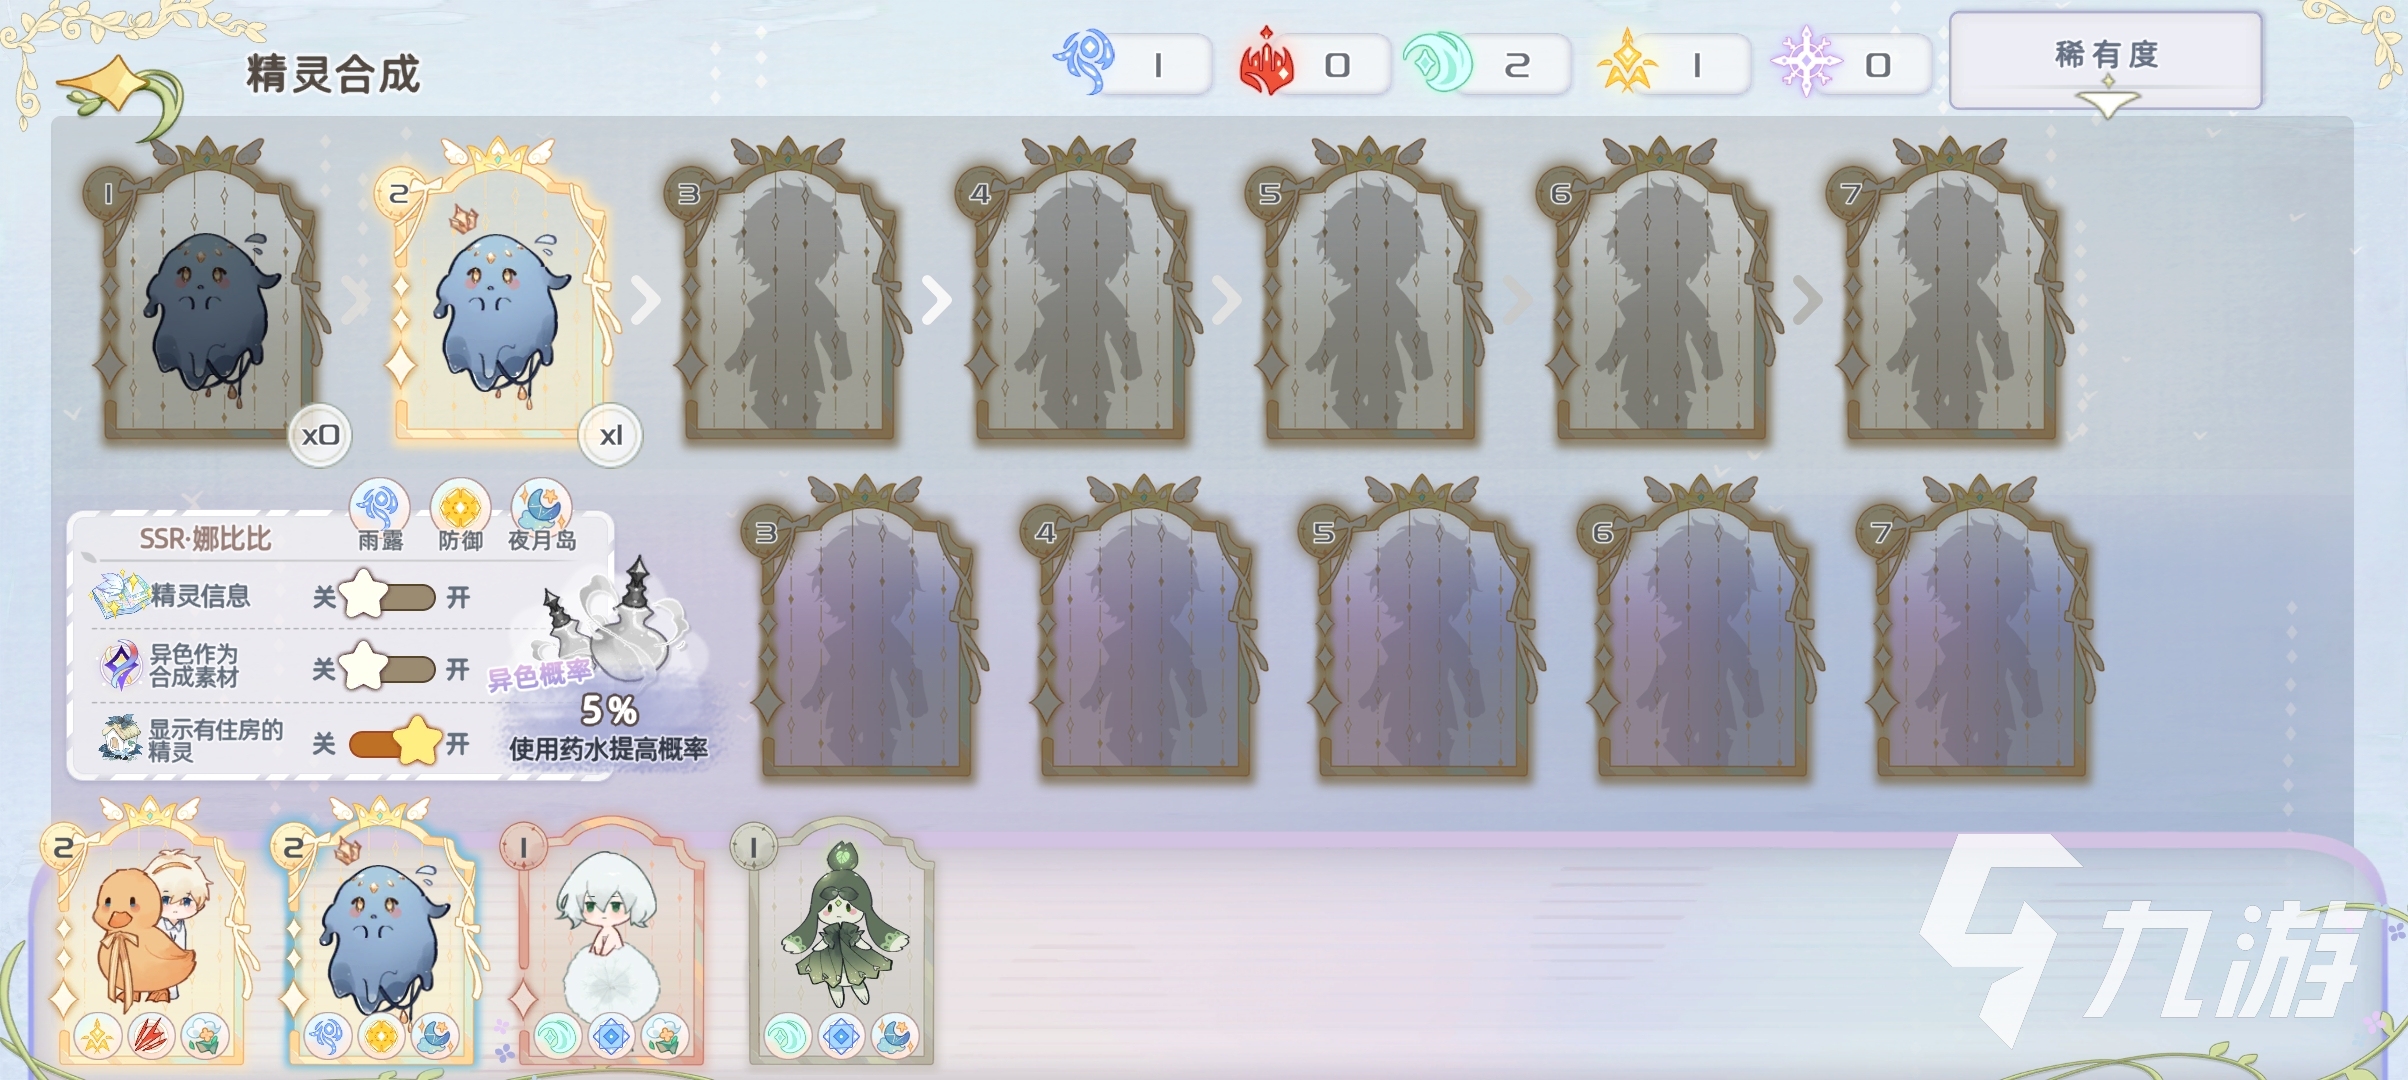Tap the purple snowflake resource icon
This screenshot has width=2408, height=1080.
tap(1806, 62)
